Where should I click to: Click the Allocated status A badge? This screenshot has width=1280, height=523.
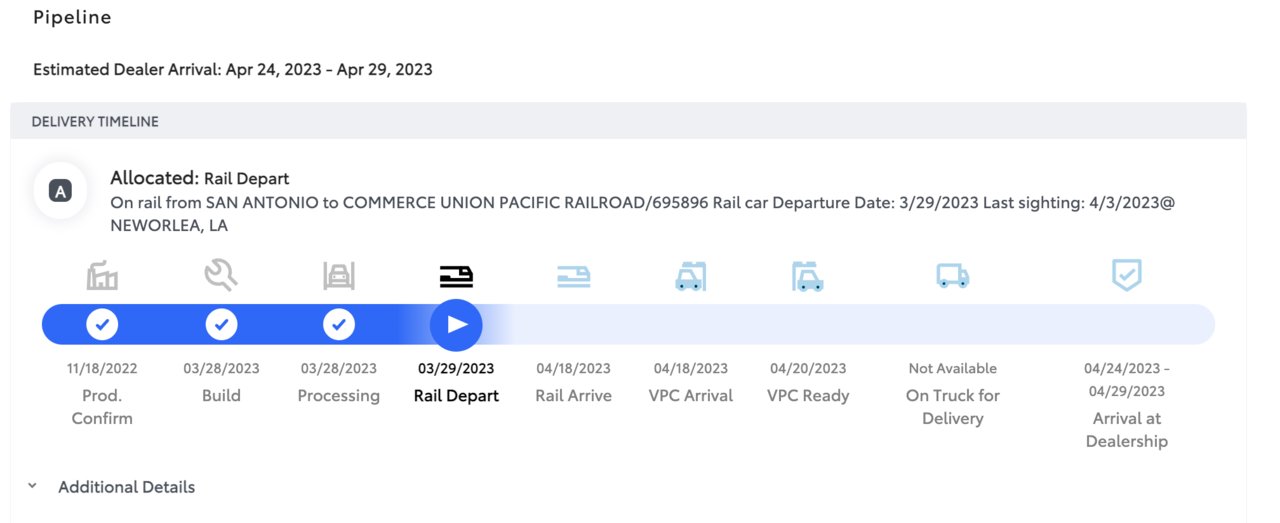click(60, 192)
